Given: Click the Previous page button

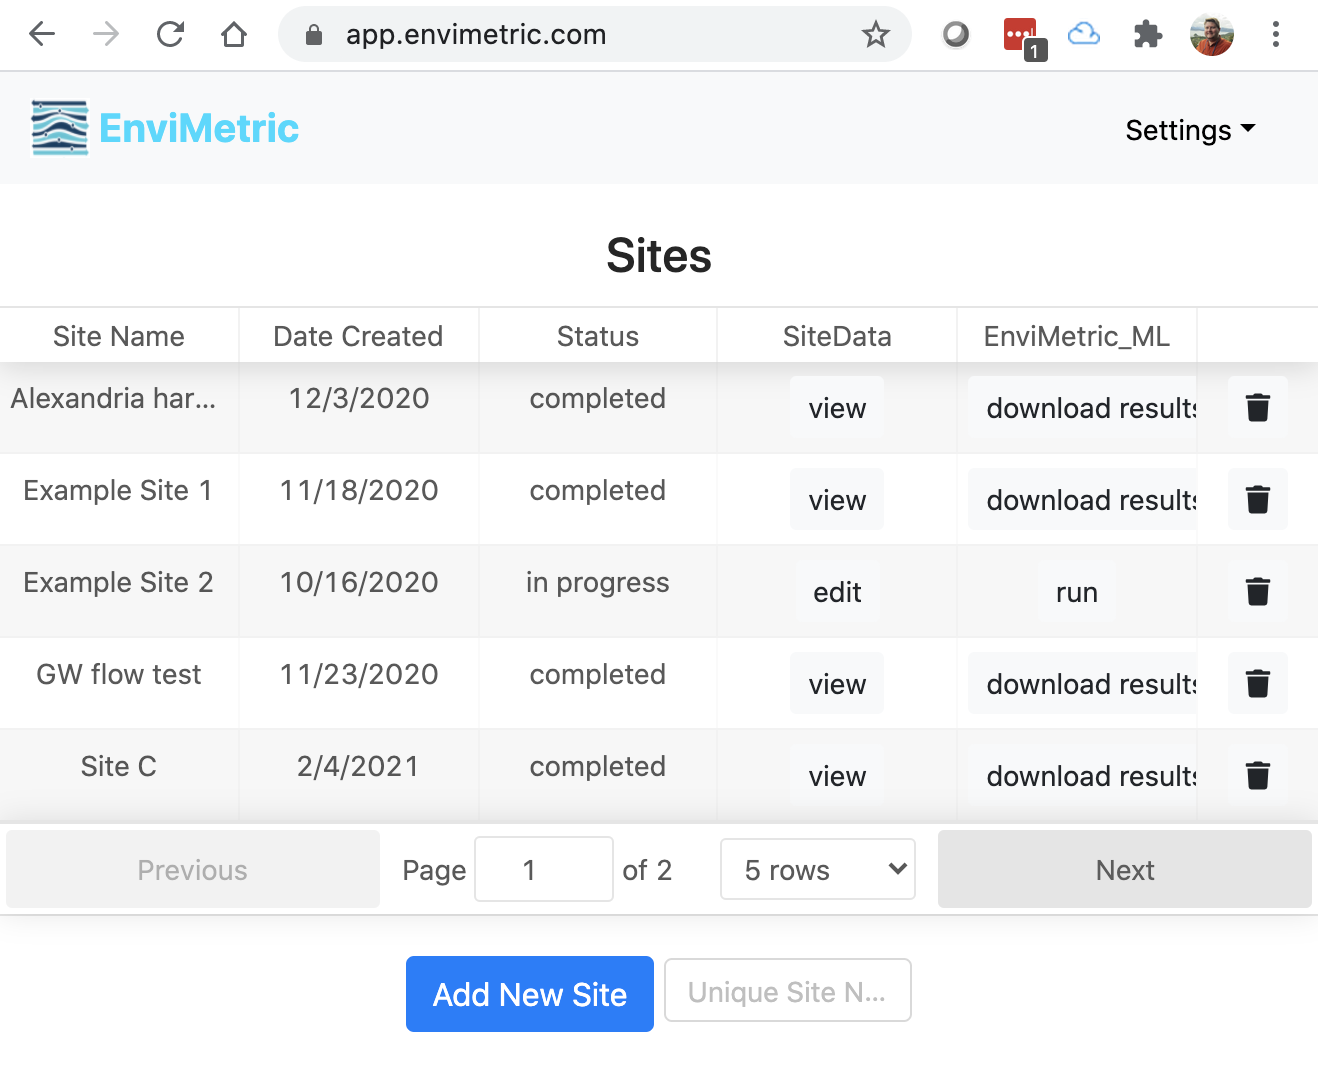Looking at the screenshot, I should click(x=193, y=869).
